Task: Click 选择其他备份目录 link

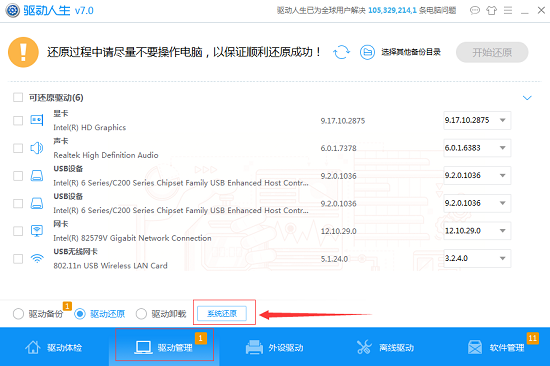Action: pos(411,52)
